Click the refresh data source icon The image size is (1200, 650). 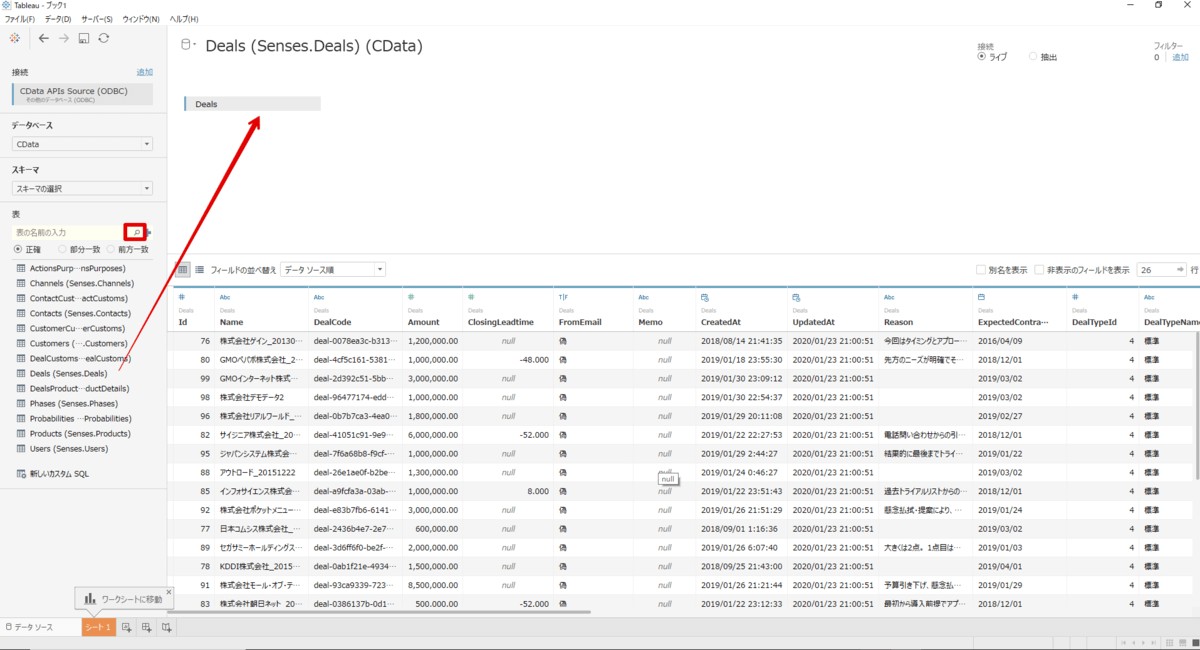103,38
